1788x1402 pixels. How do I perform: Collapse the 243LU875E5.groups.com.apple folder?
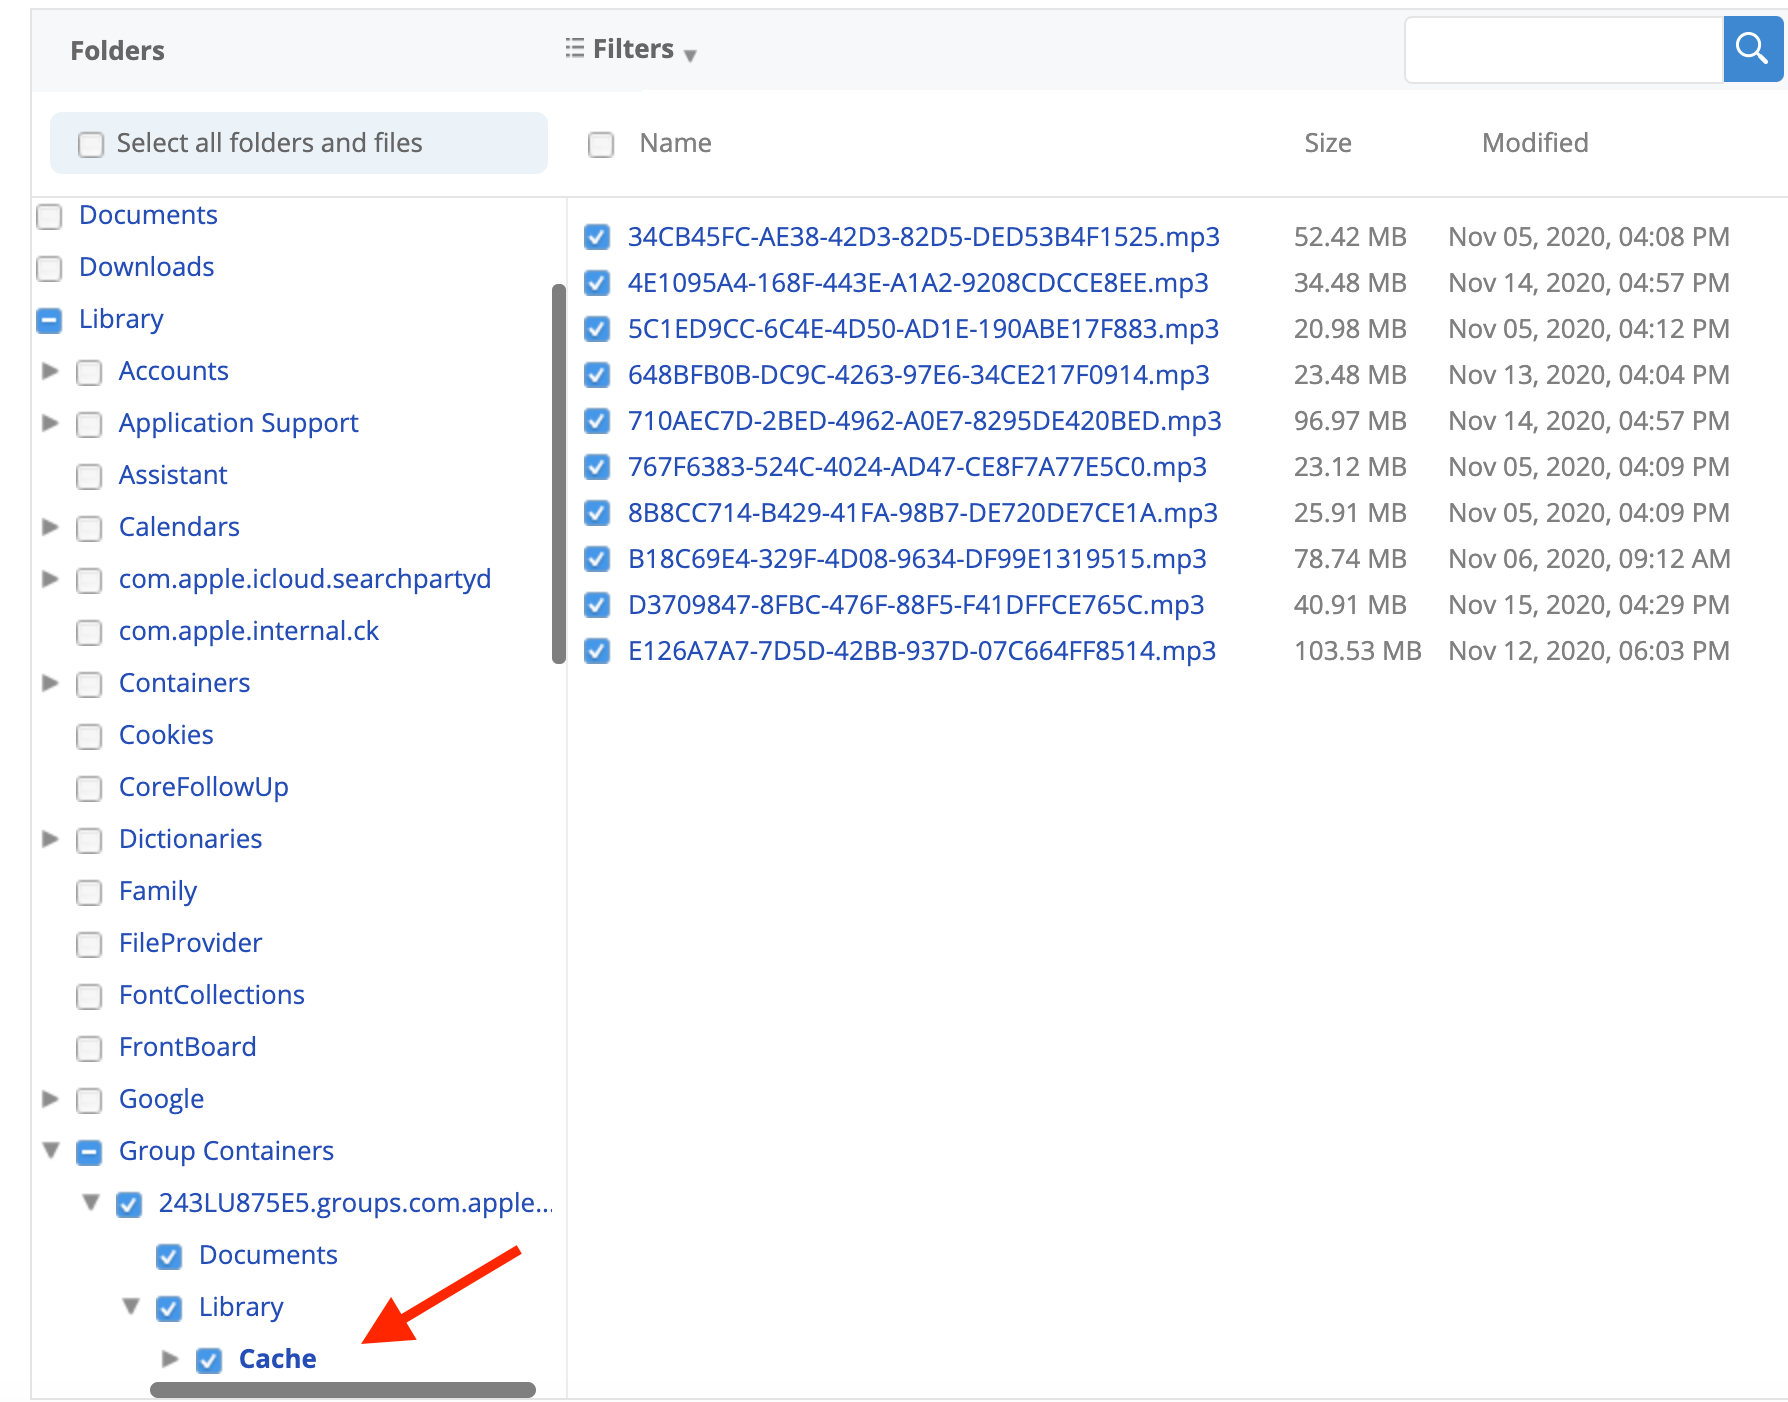(x=91, y=1203)
